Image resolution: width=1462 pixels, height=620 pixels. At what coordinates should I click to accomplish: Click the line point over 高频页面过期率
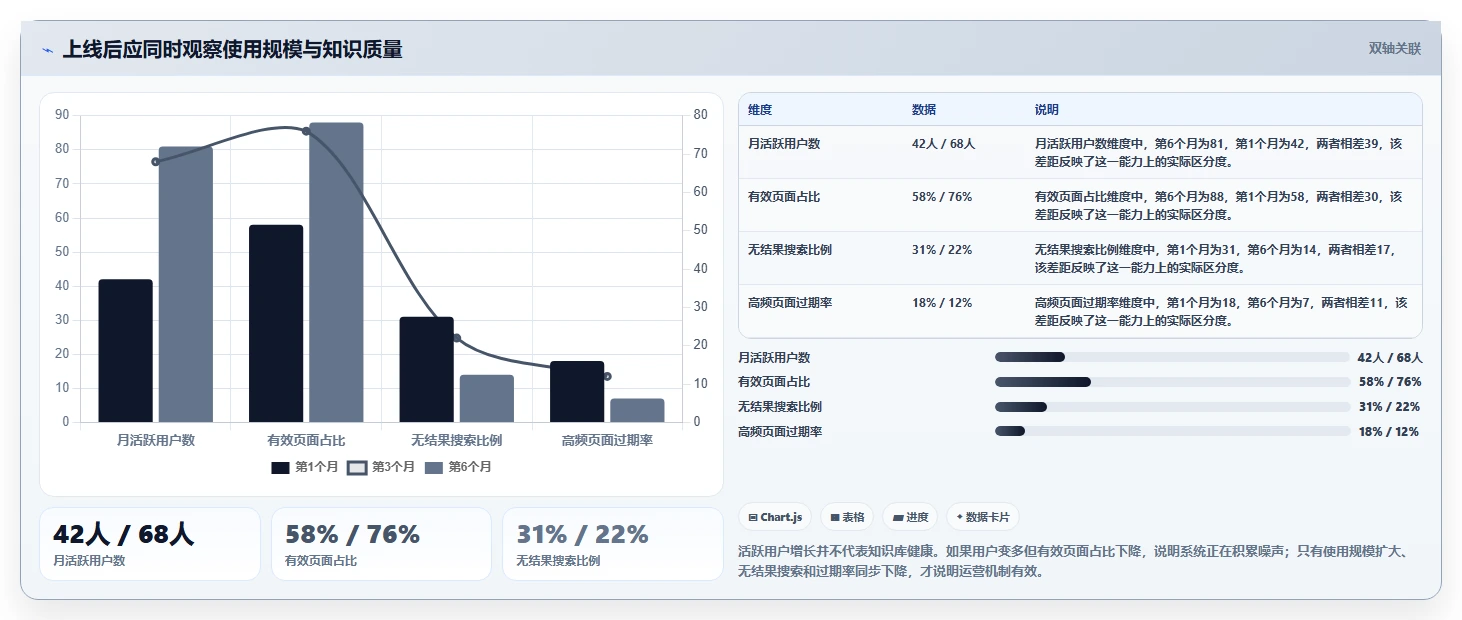click(607, 376)
